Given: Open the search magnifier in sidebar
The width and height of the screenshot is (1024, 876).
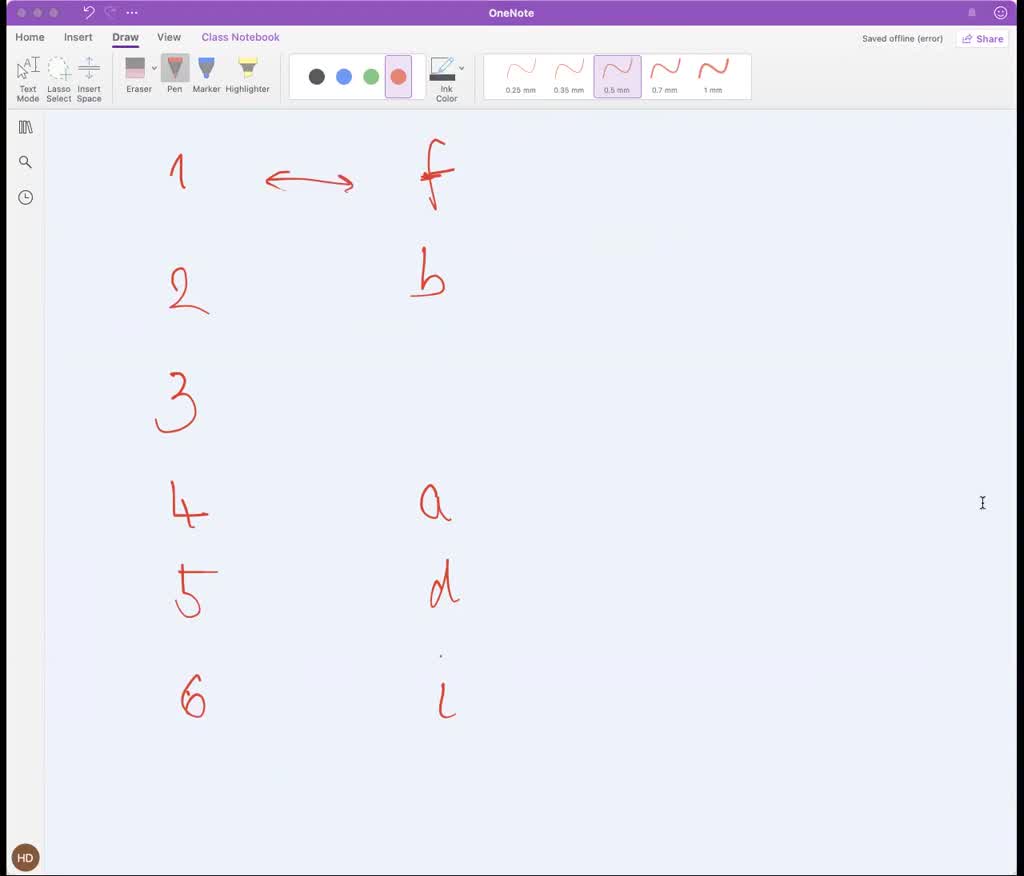Looking at the screenshot, I should [26, 162].
